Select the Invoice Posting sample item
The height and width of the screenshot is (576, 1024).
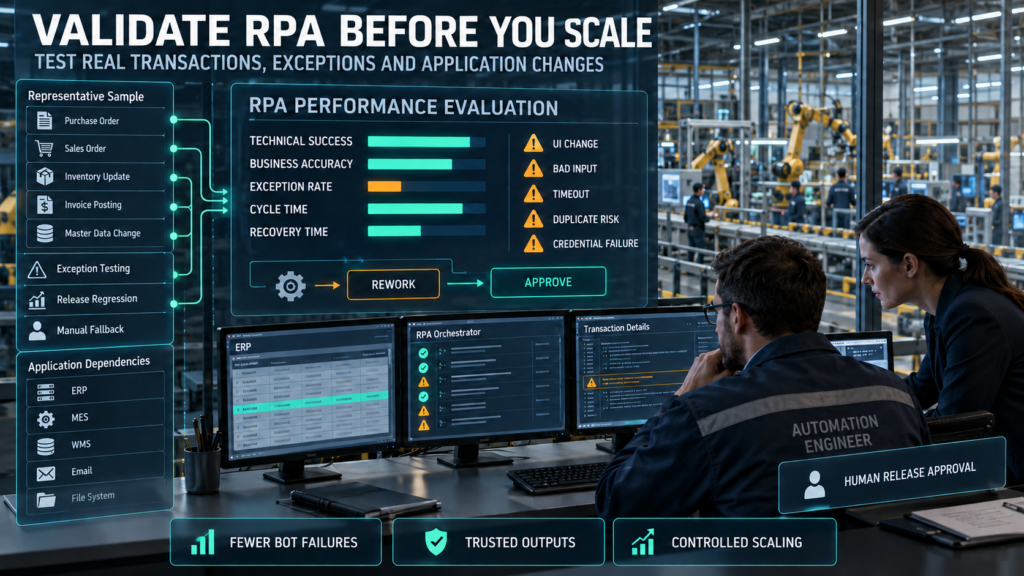click(x=95, y=205)
